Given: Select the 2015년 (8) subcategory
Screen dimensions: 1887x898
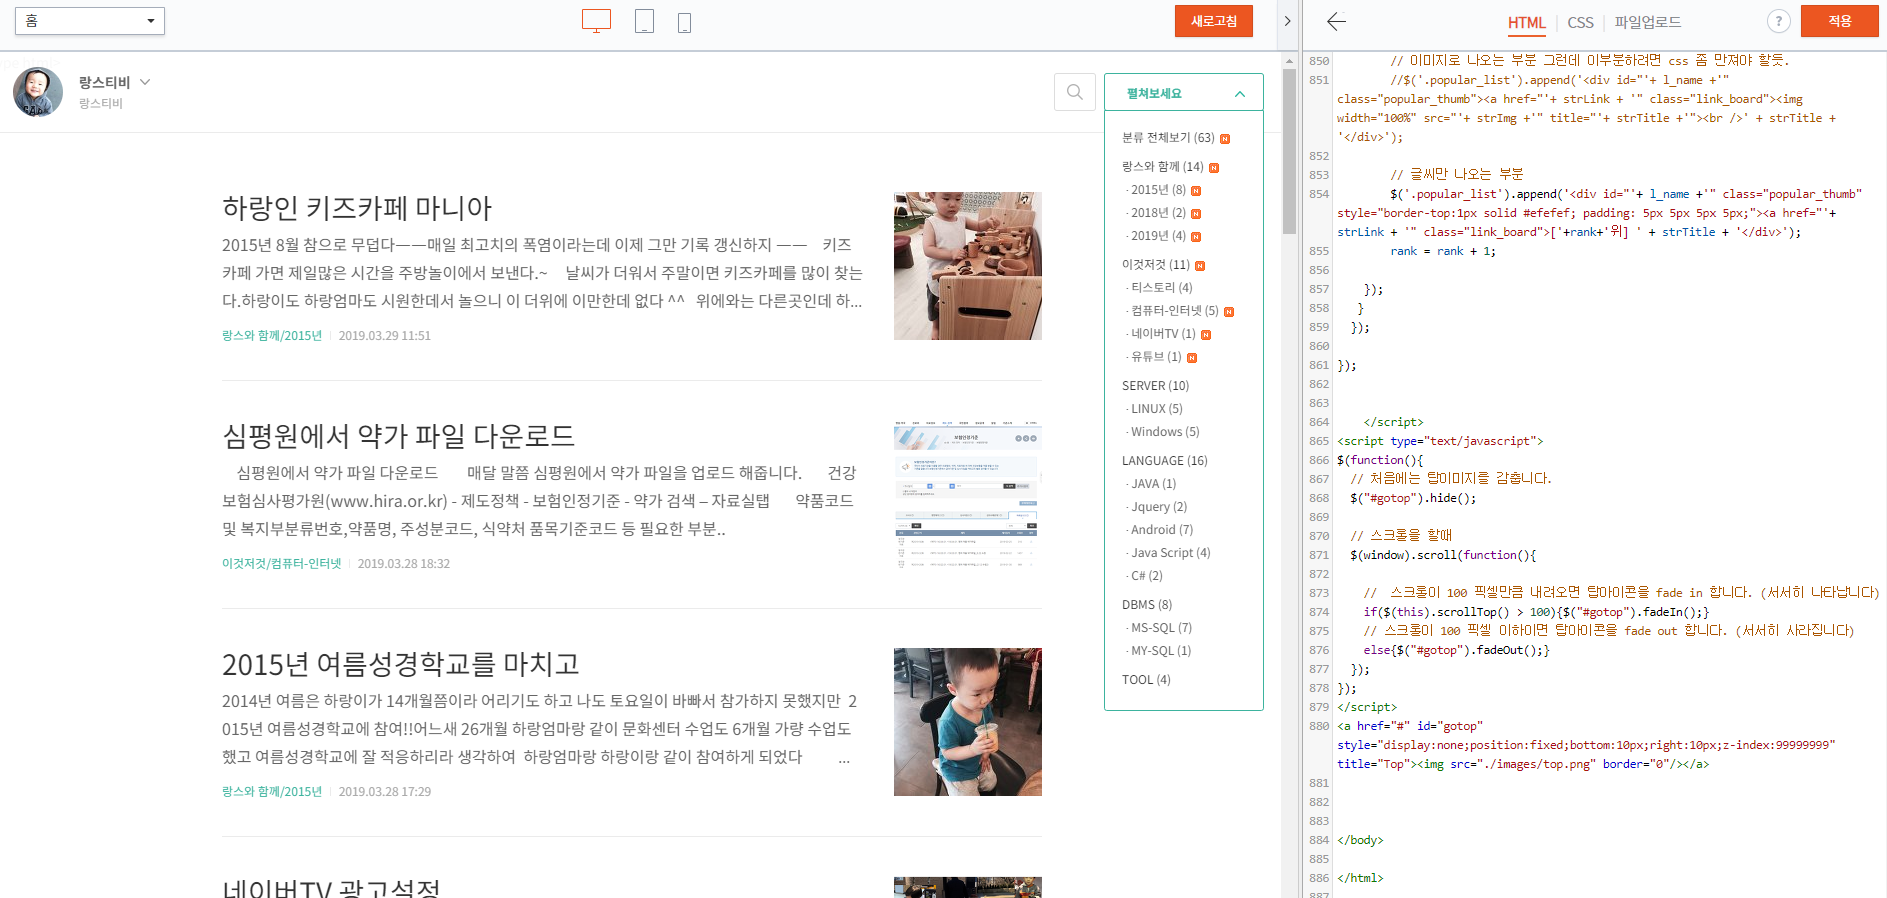Looking at the screenshot, I should (1158, 190).
